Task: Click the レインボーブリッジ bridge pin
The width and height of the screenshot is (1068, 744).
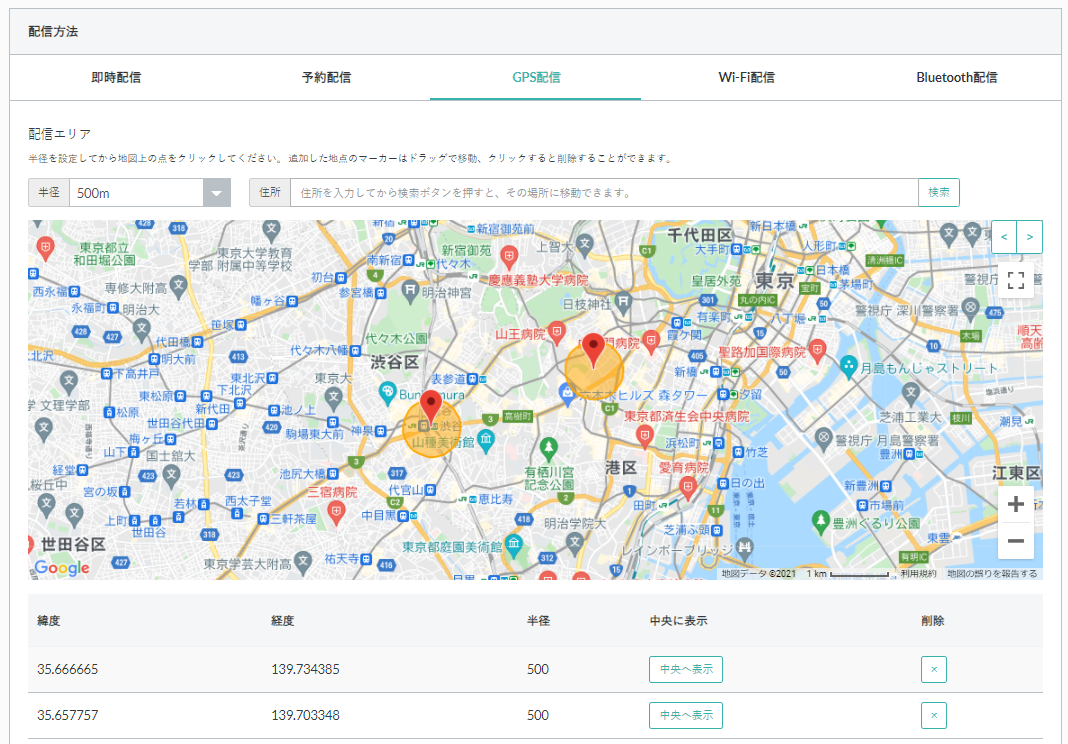Action: click(x=745, y=547)
